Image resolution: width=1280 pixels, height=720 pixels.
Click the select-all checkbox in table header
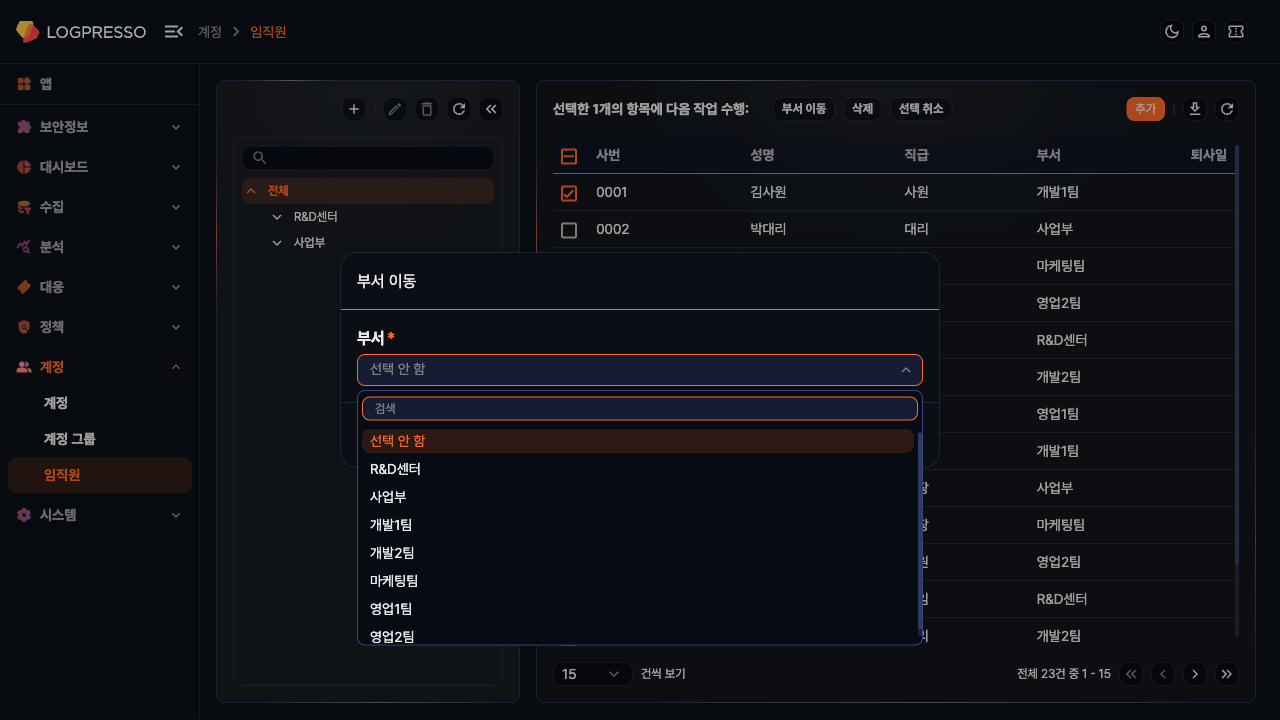coord(569,155)
